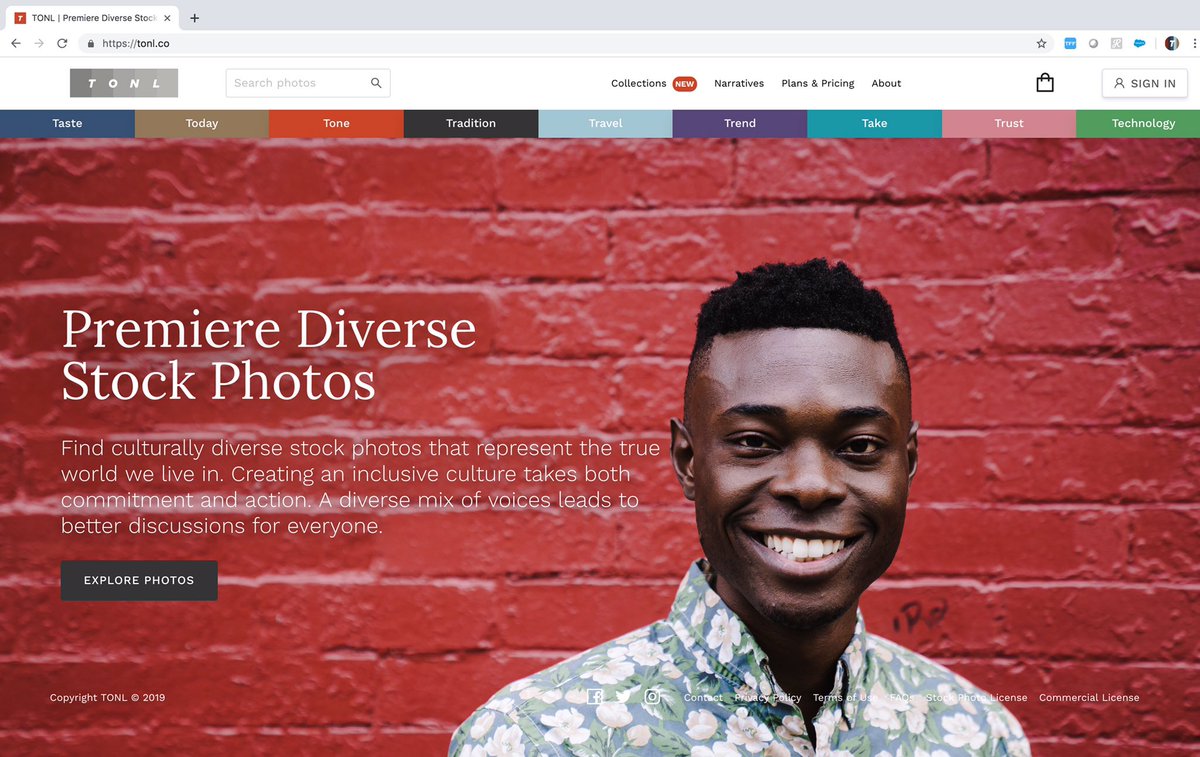
Task: Open the shopping bag cart
Action: point(1045,83)
